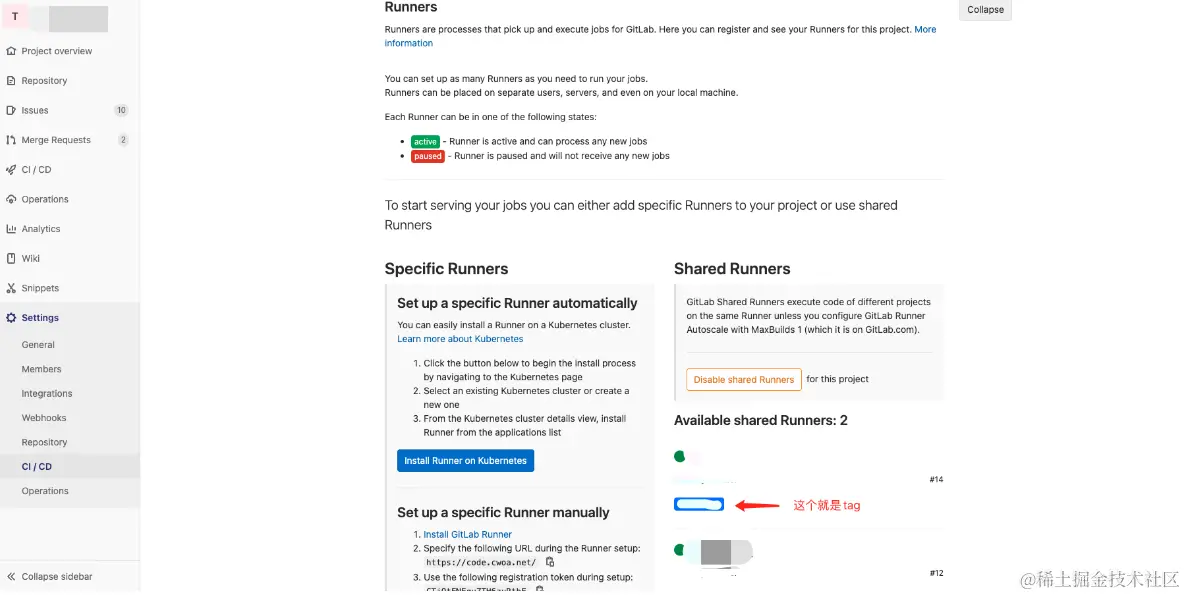Click the Settings gear icon
This screenshot has width=1186, height=596.
pos(11,318)
